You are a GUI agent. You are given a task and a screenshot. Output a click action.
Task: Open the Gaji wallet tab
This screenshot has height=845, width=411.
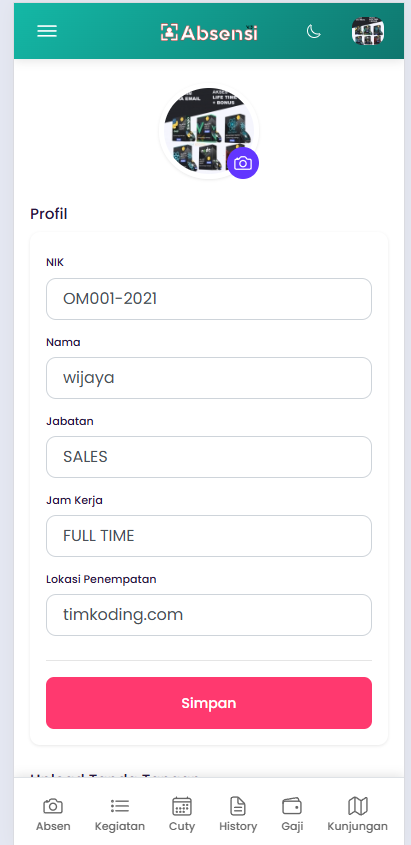[x=292, y=814]
